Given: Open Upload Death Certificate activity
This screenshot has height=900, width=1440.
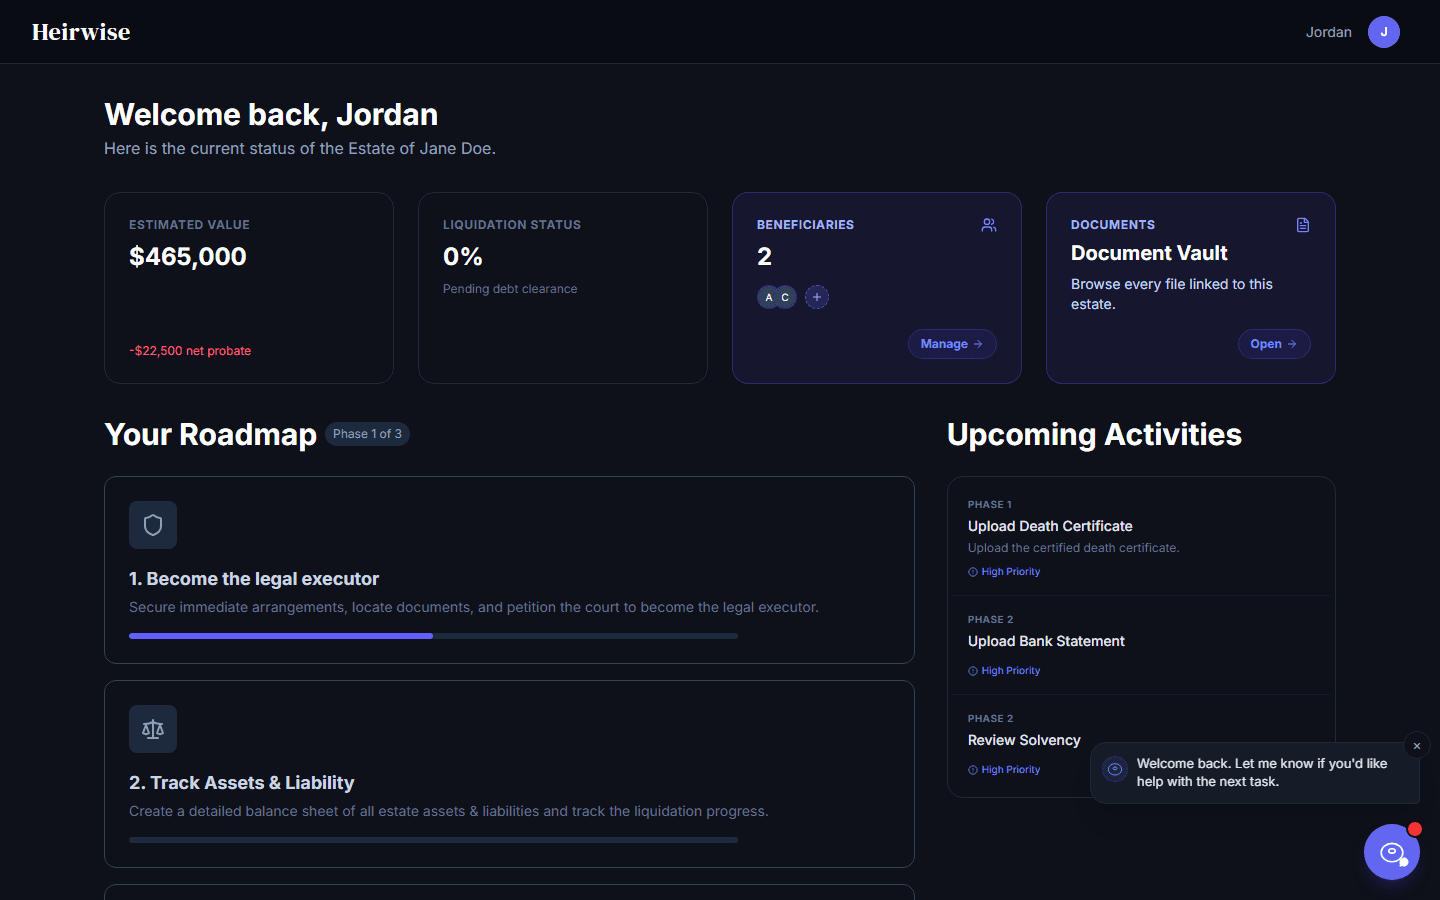Looking at the screenshot, I should coord(1050,526).
